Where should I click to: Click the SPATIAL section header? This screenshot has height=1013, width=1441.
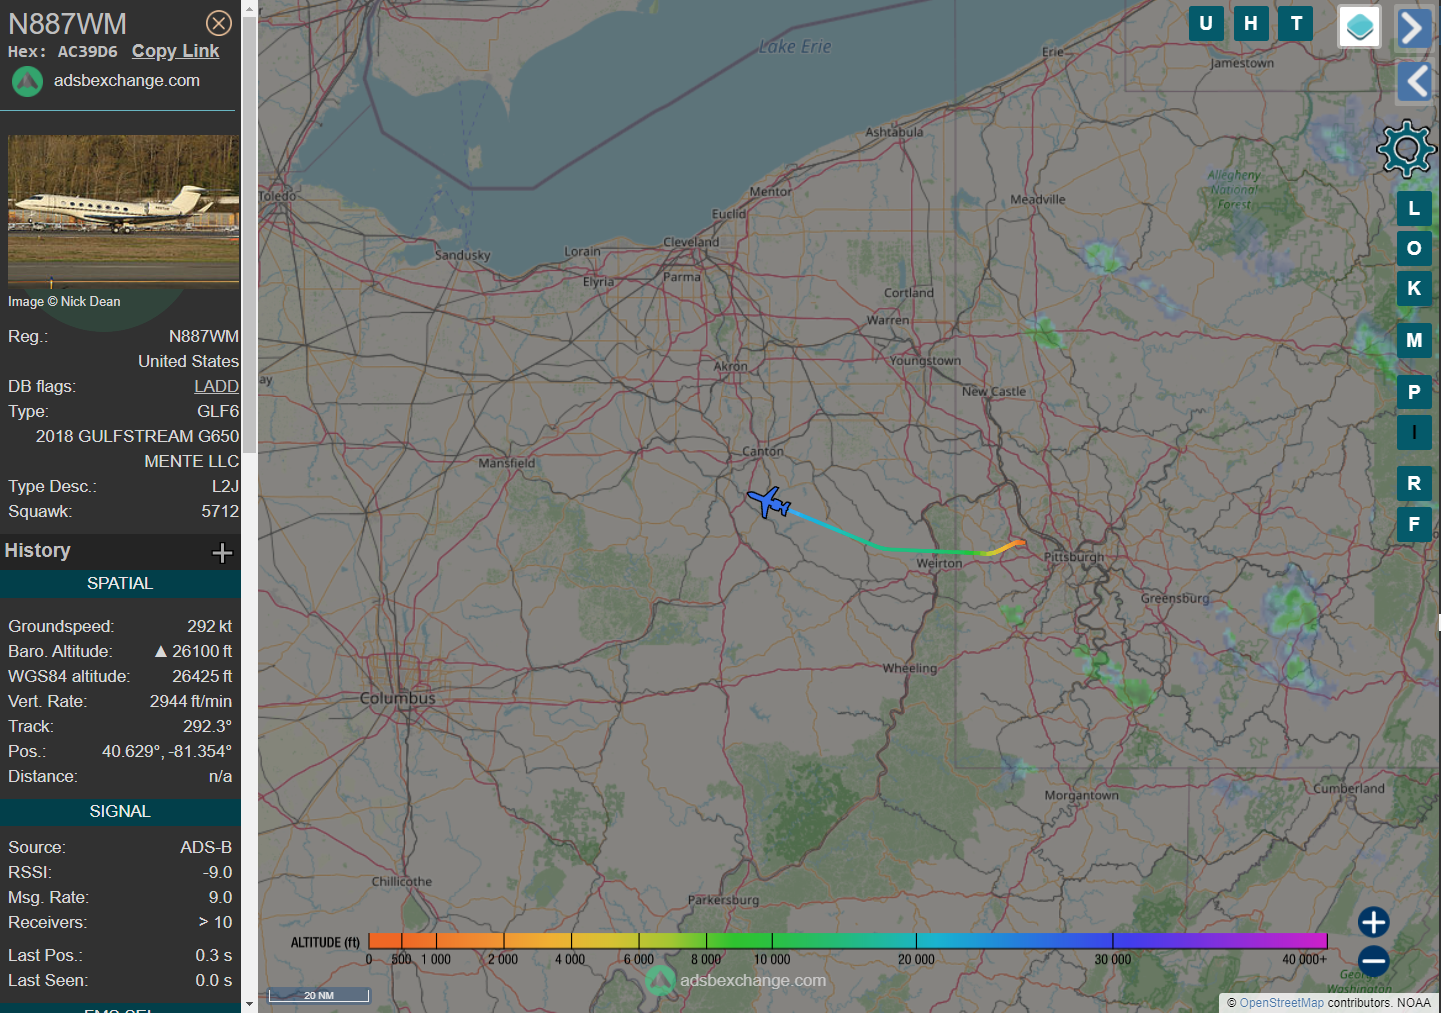pos(120,583)
